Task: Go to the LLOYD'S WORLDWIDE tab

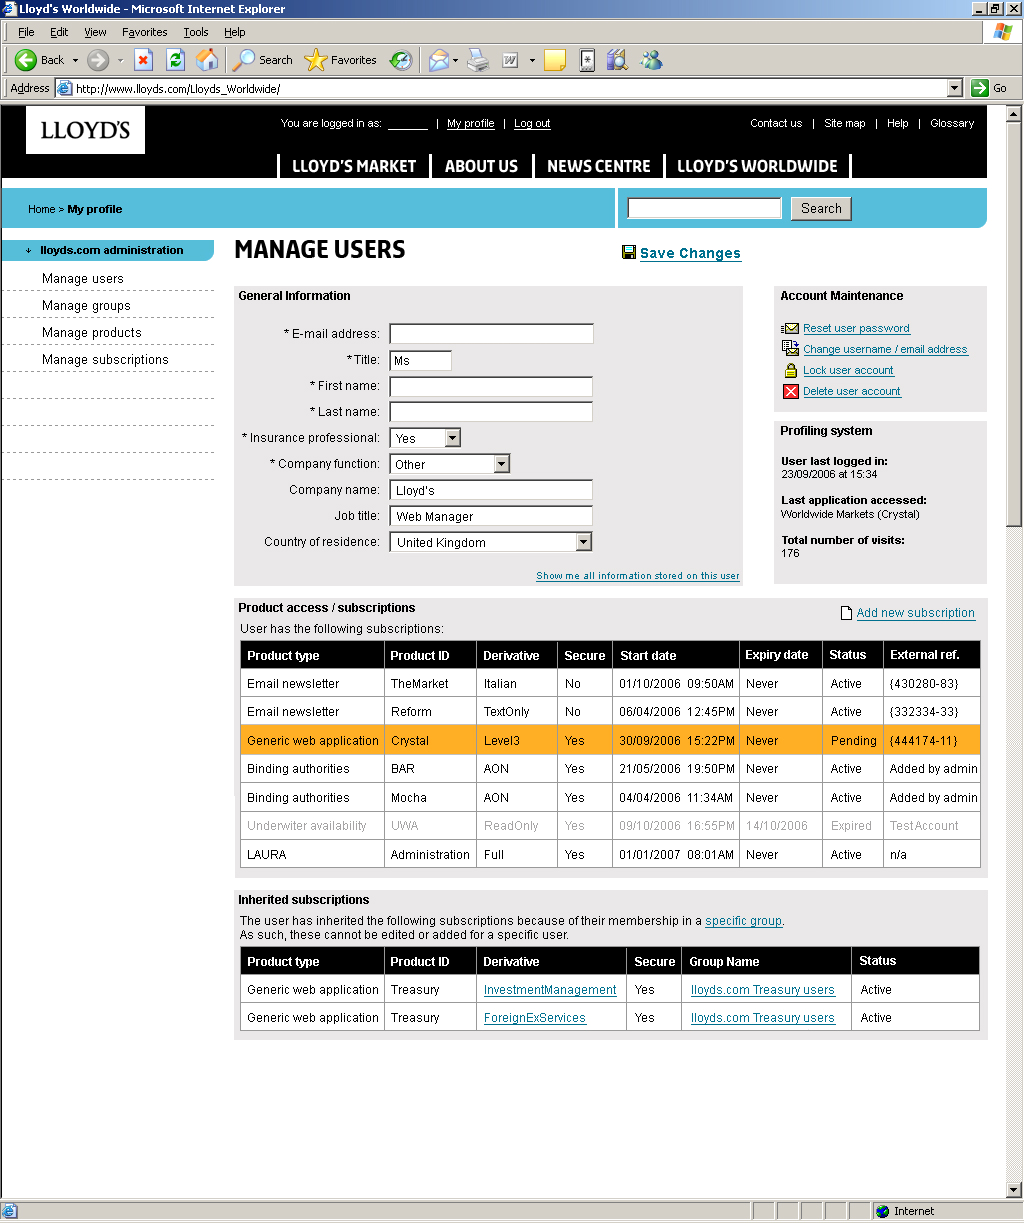Action: tap(757, 166)
